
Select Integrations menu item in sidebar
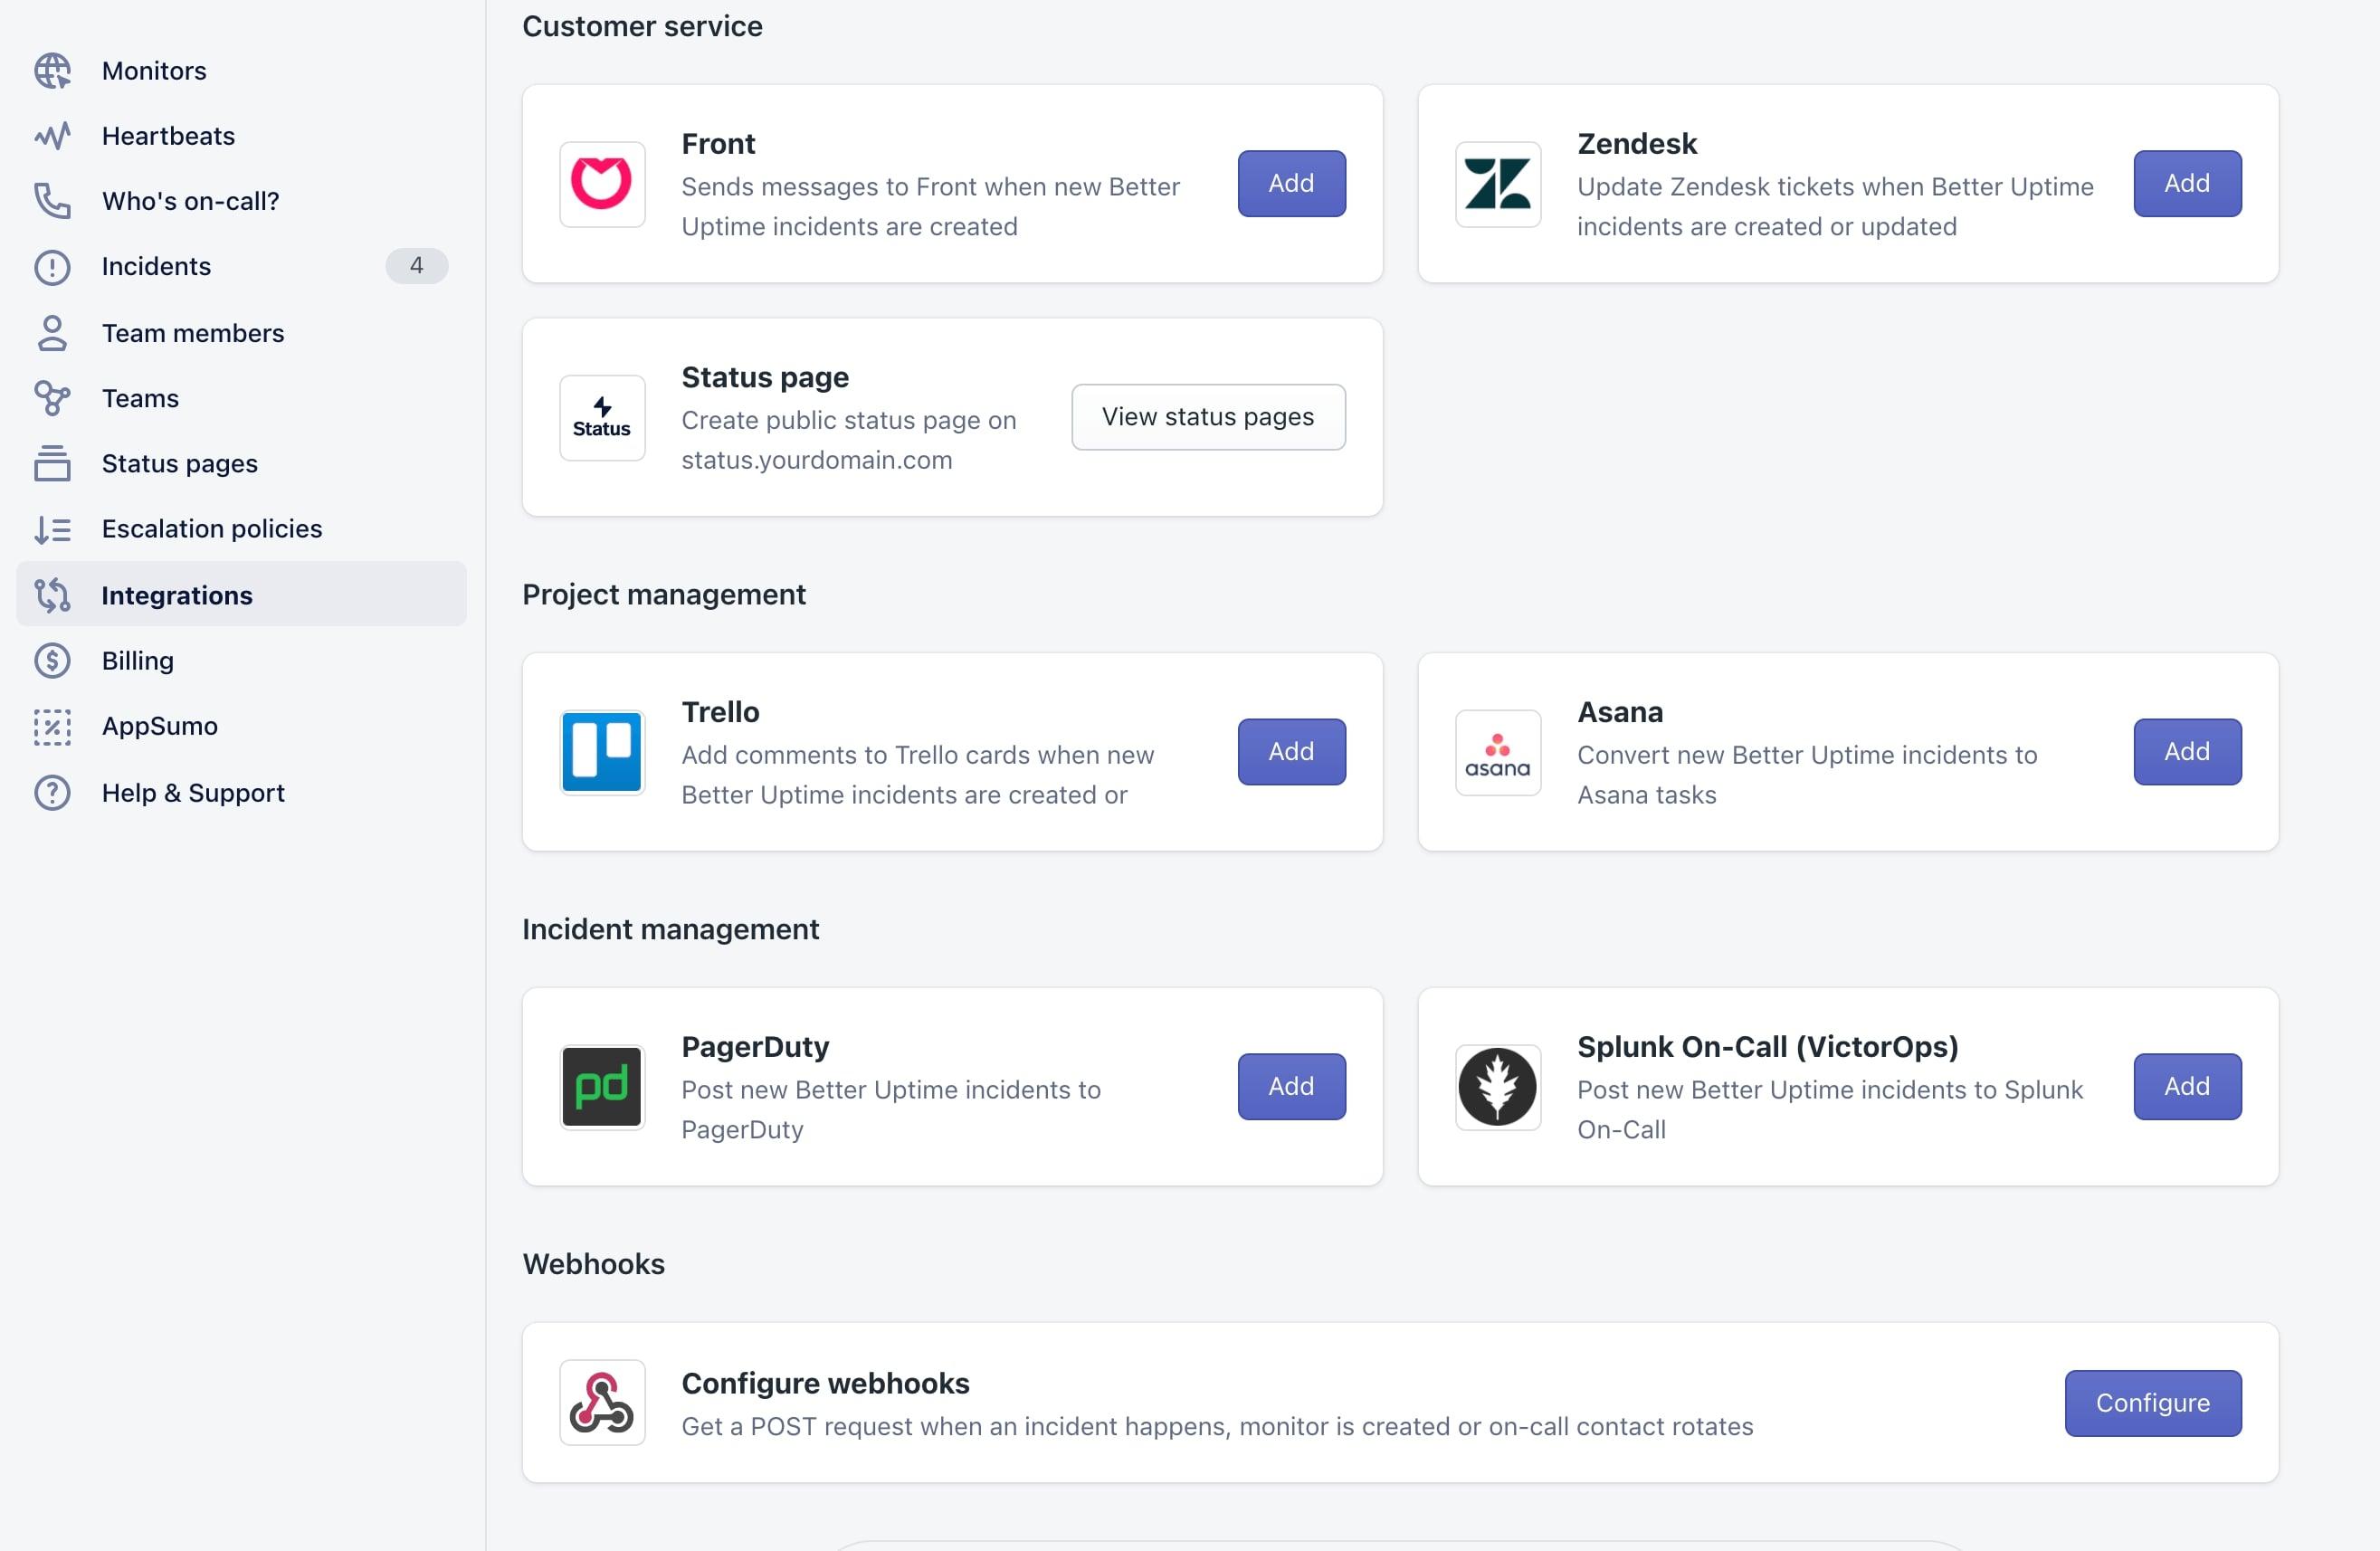(177, 594)
